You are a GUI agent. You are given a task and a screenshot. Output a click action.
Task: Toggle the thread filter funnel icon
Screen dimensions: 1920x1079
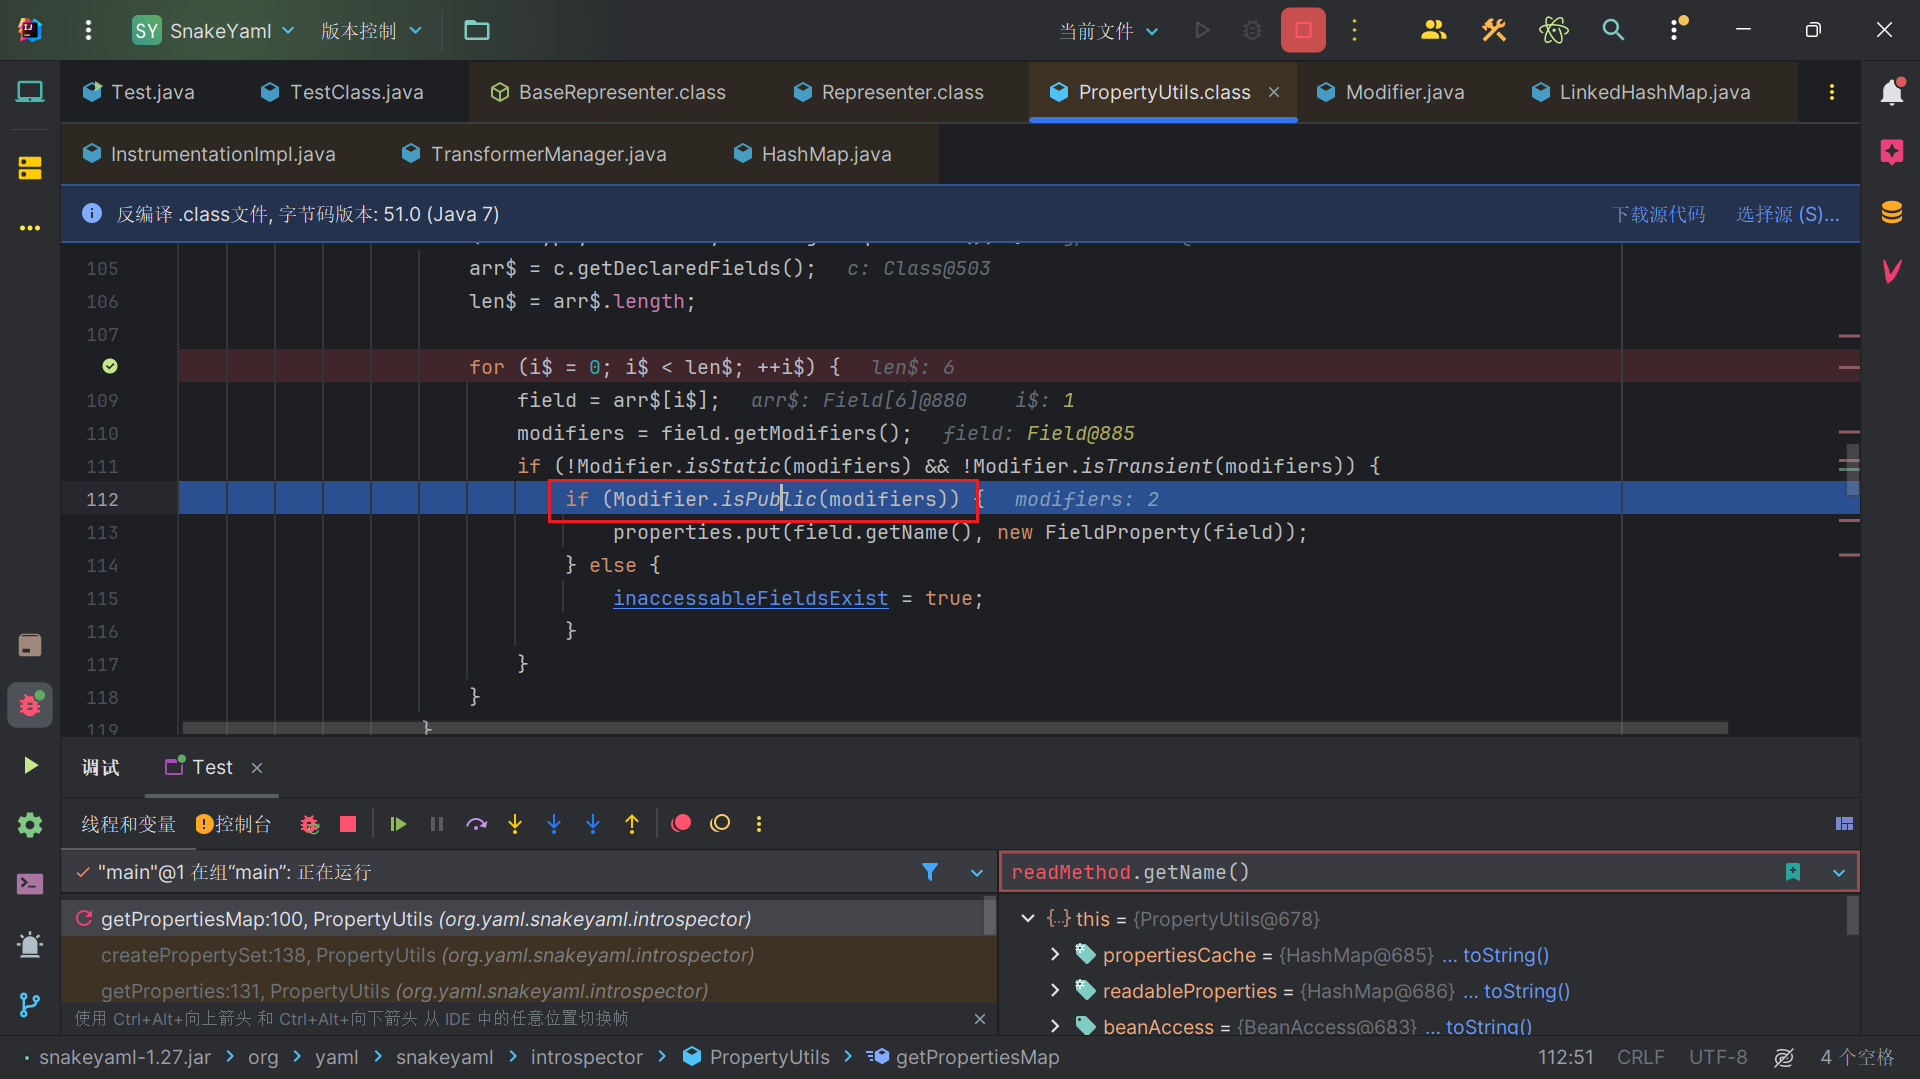930,872
